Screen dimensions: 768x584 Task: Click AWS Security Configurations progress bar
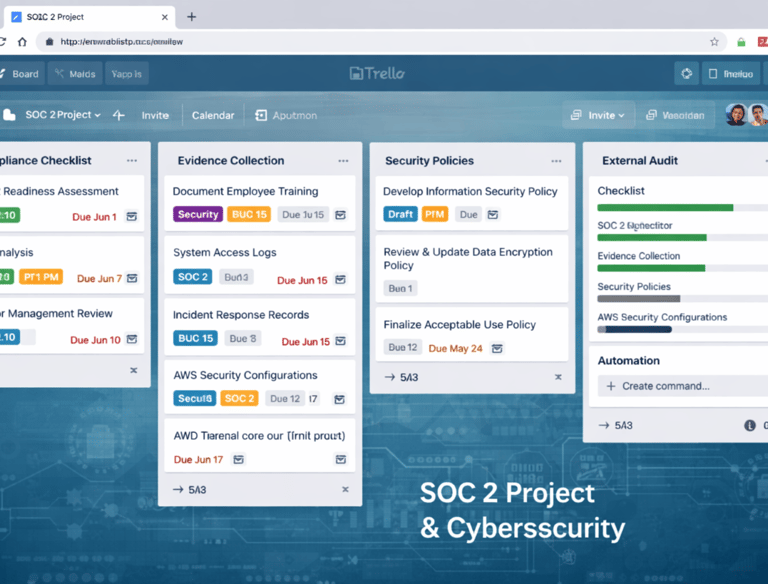pyautogui.click(x=683, y=329)
